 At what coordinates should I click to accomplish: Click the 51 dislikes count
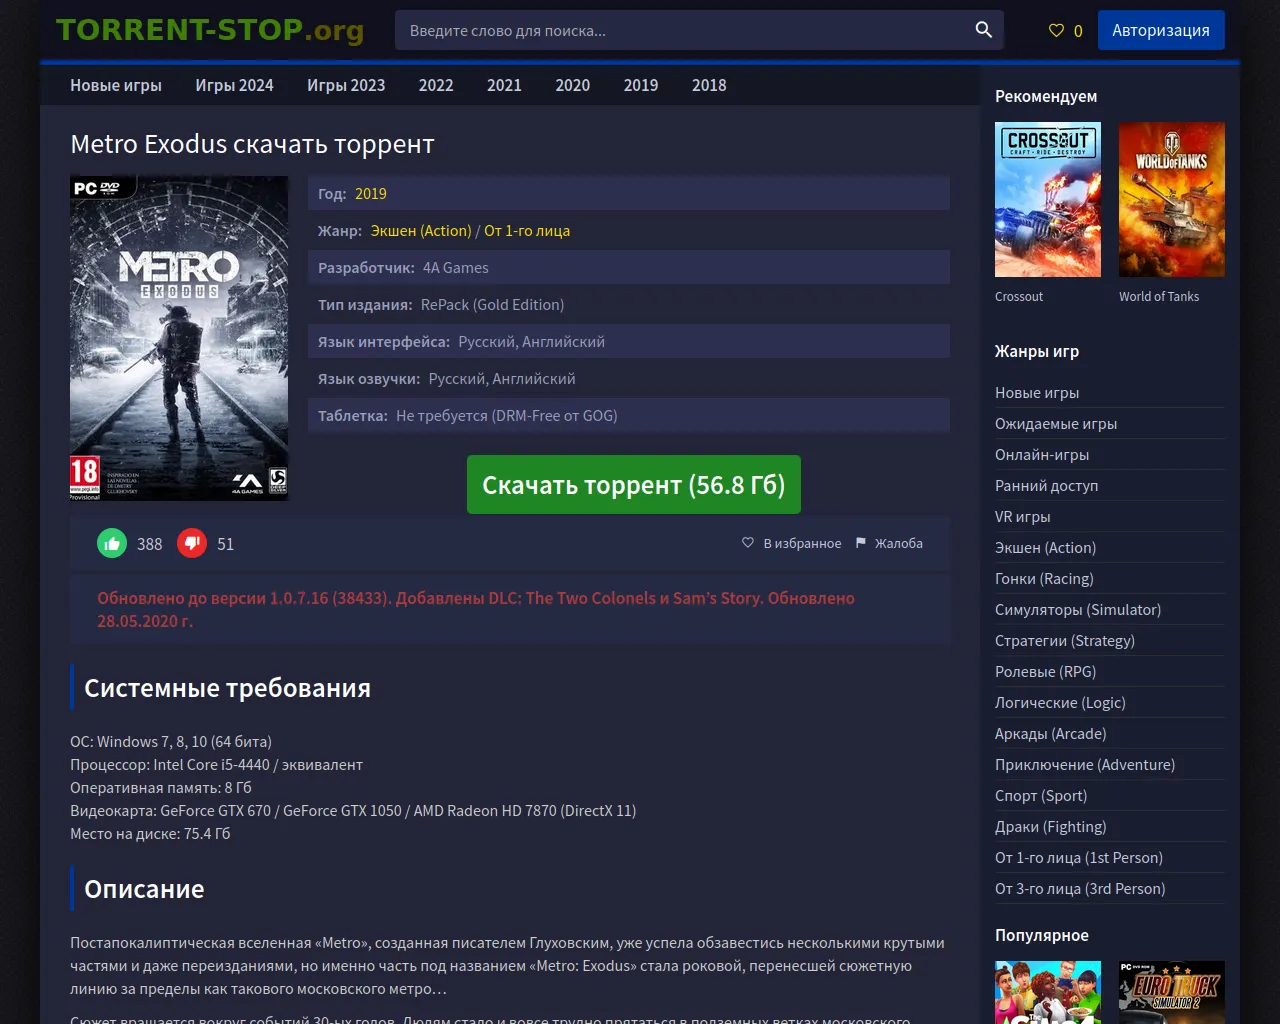[226, 544]
